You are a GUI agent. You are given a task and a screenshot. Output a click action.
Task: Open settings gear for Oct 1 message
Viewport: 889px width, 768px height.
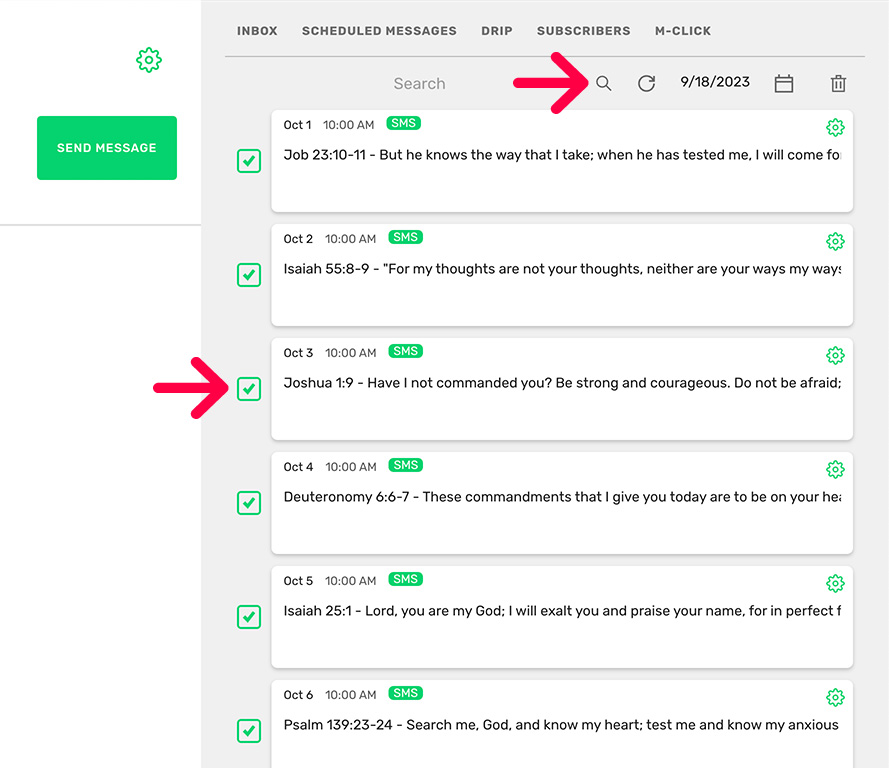click(x=835, y=127)
